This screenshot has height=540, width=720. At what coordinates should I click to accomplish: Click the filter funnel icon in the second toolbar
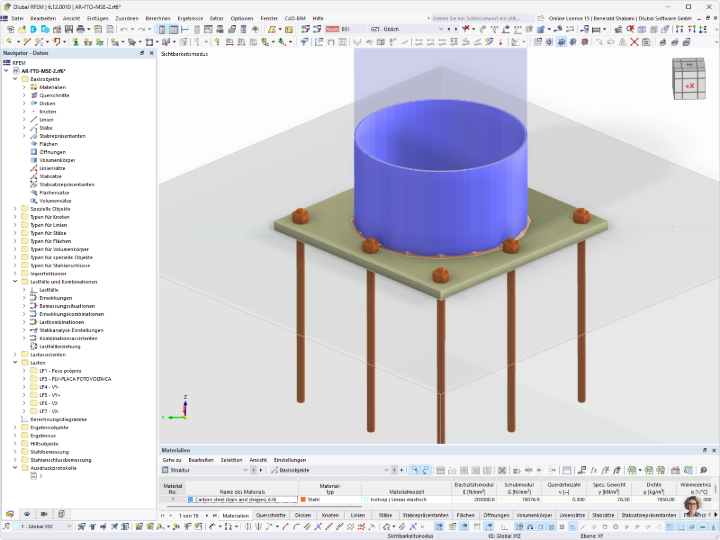pos(304,42)
